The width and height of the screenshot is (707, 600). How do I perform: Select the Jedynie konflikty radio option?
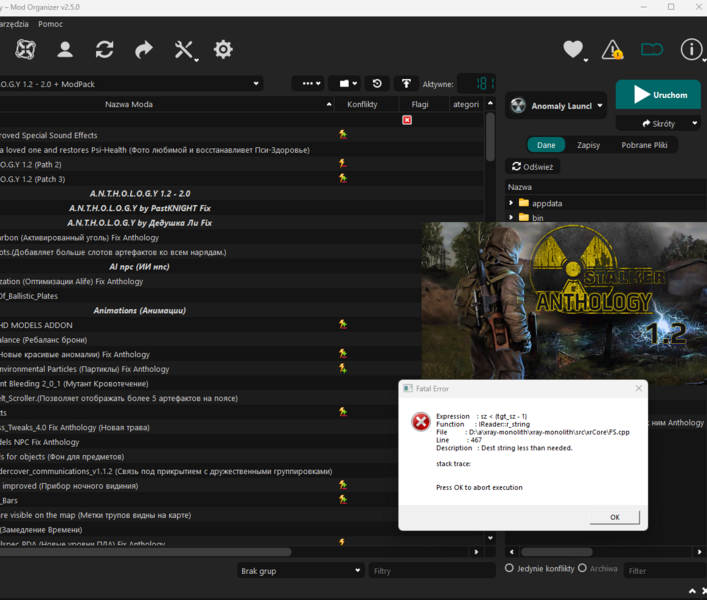coord(509,568)
